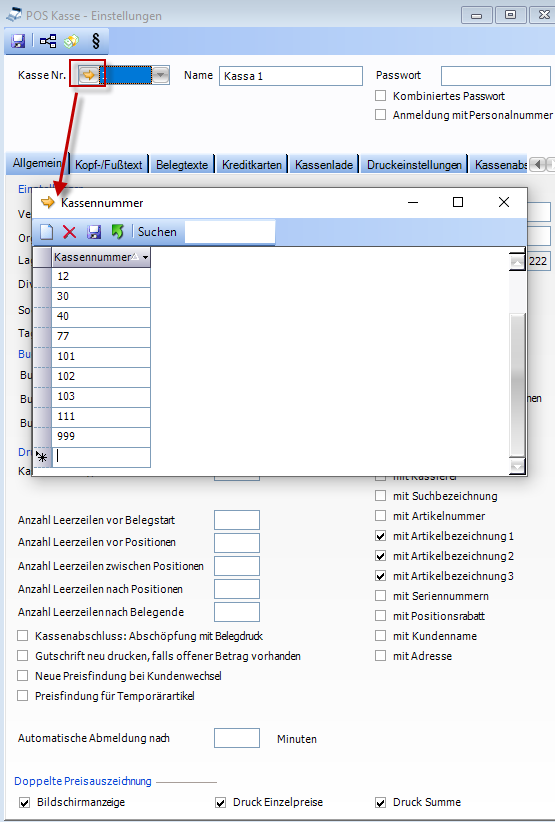The height and width of the screenshot is (822, 555).
Task: Click the green refresh arrow icon
Action: tap(117, 231)
